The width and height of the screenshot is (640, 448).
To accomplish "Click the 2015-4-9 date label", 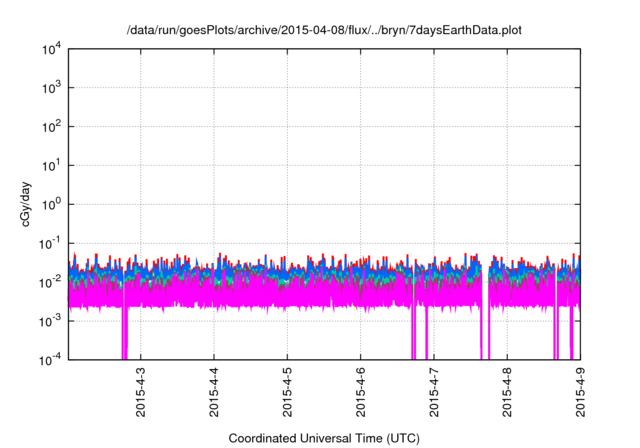I will pos(580,392).
